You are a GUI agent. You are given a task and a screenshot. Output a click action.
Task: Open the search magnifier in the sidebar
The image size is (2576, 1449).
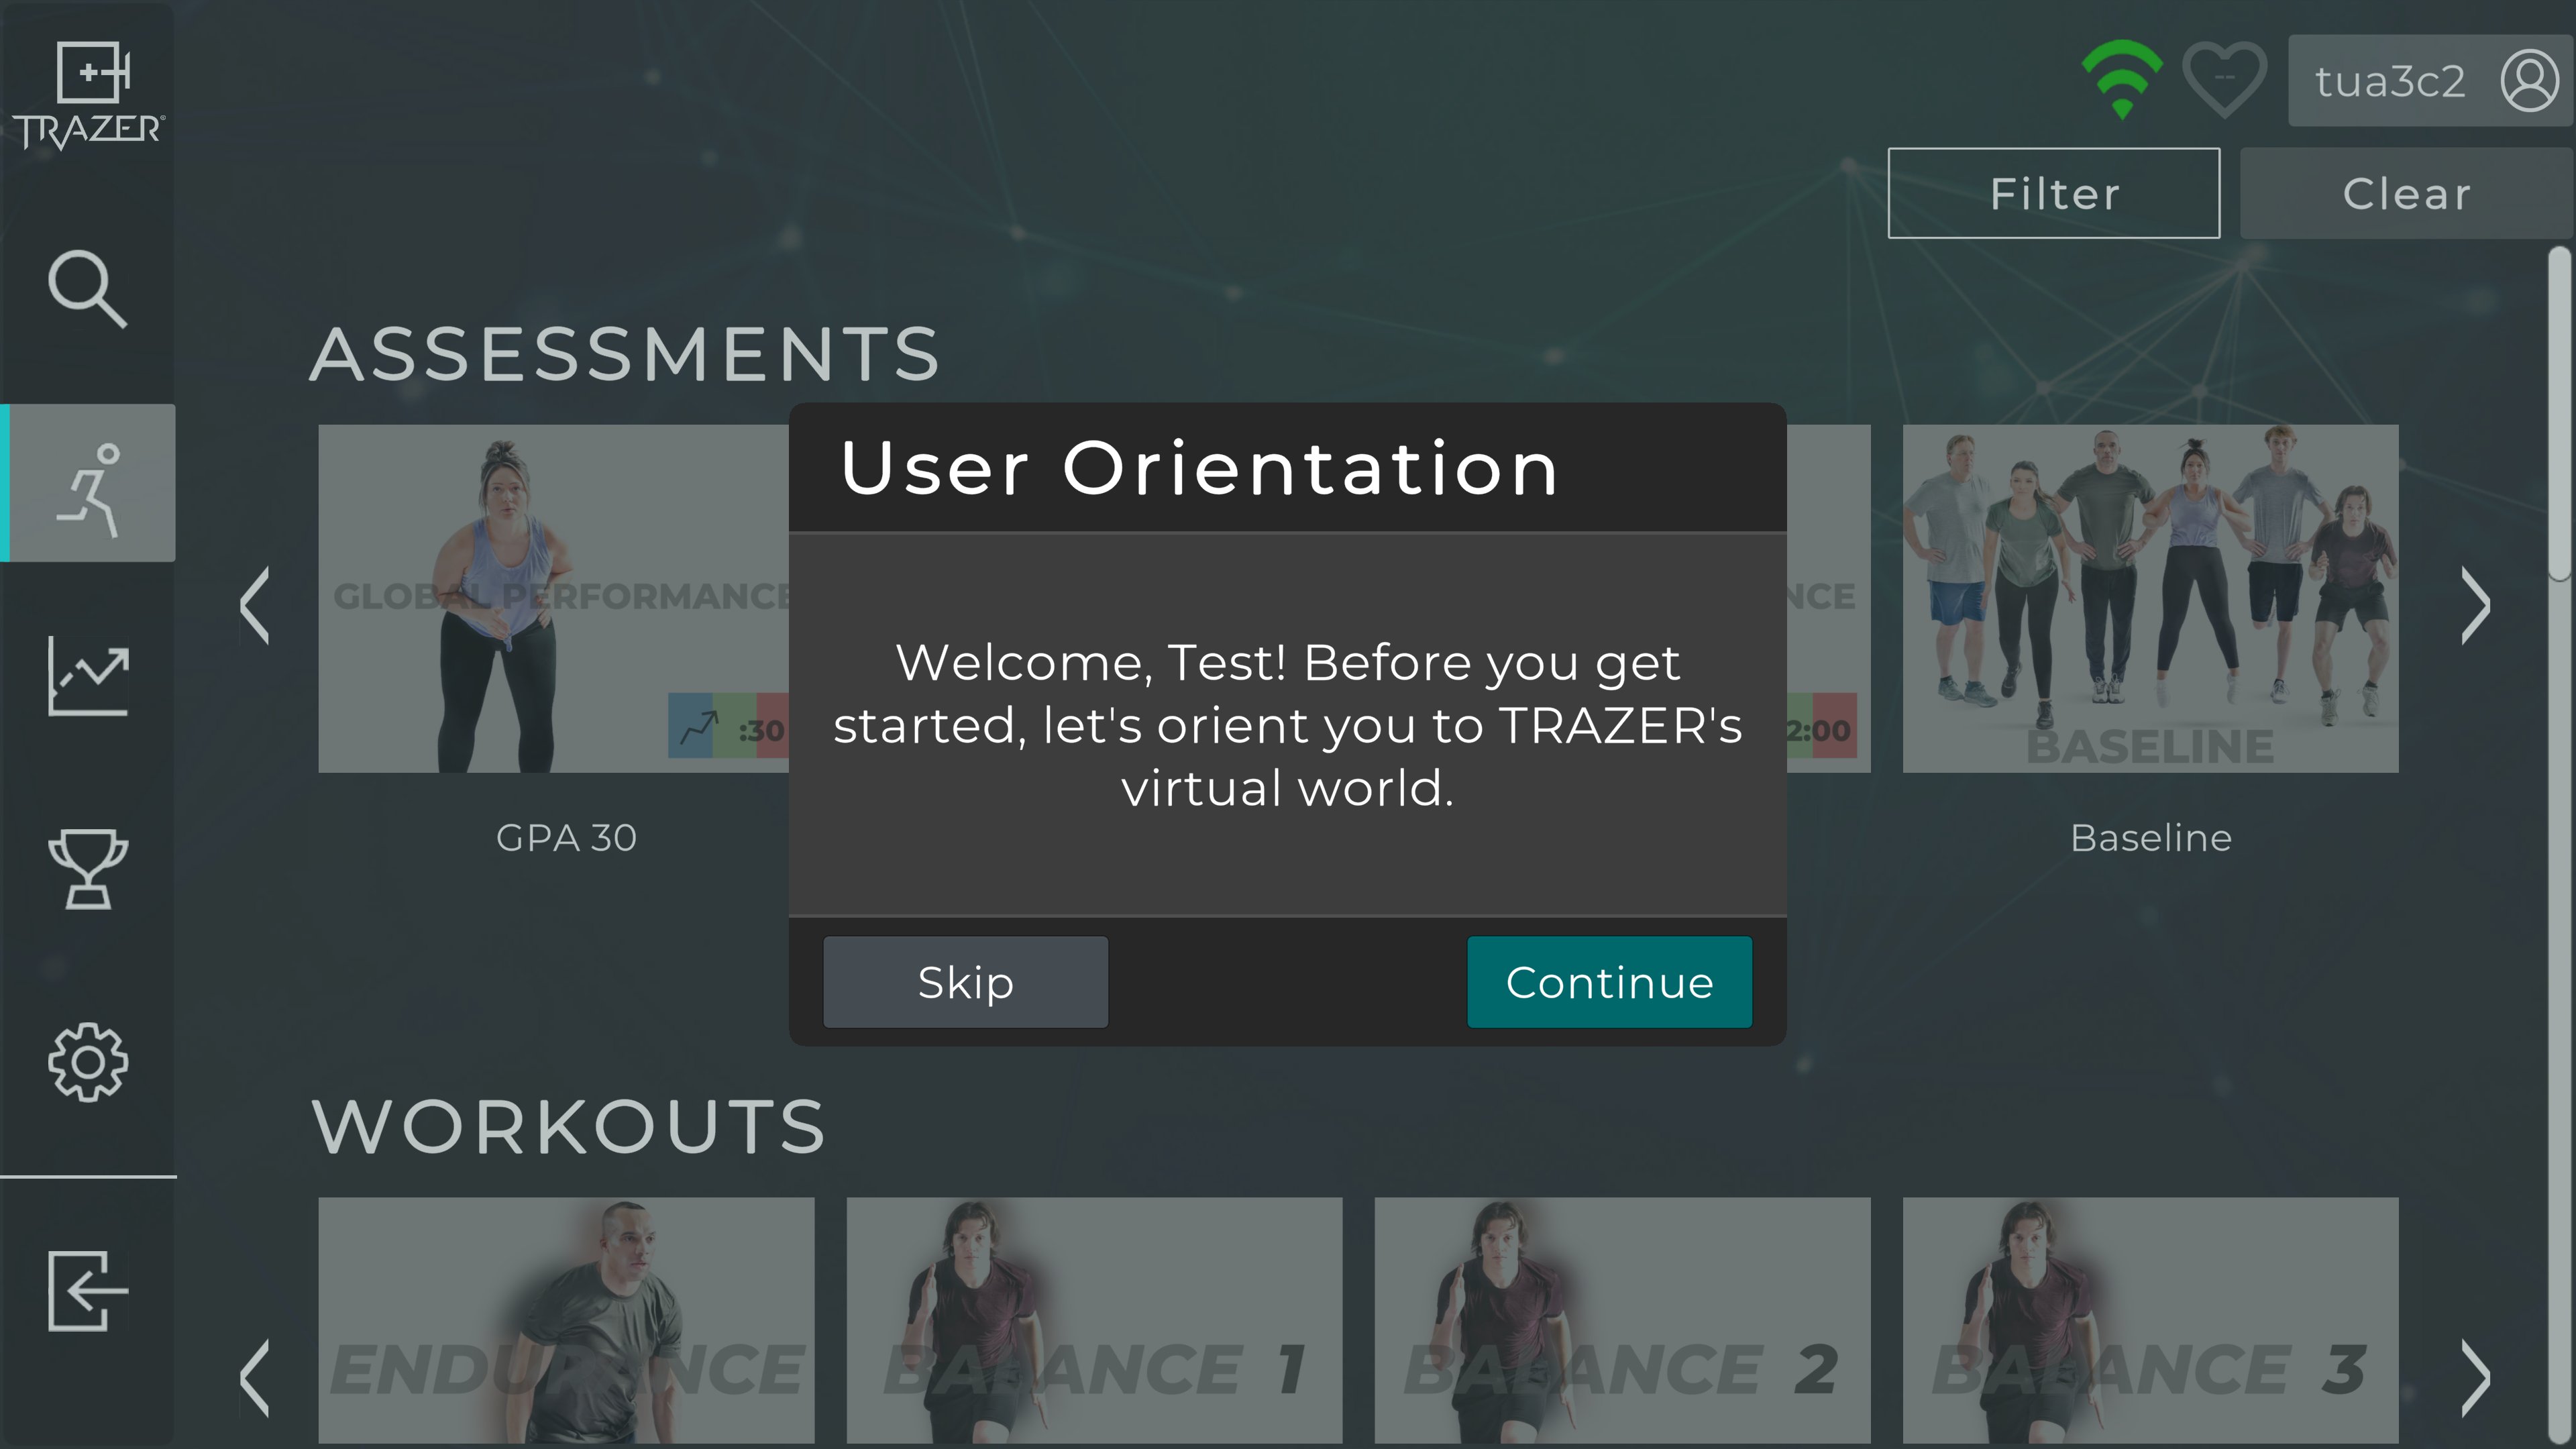click(88, 289)
